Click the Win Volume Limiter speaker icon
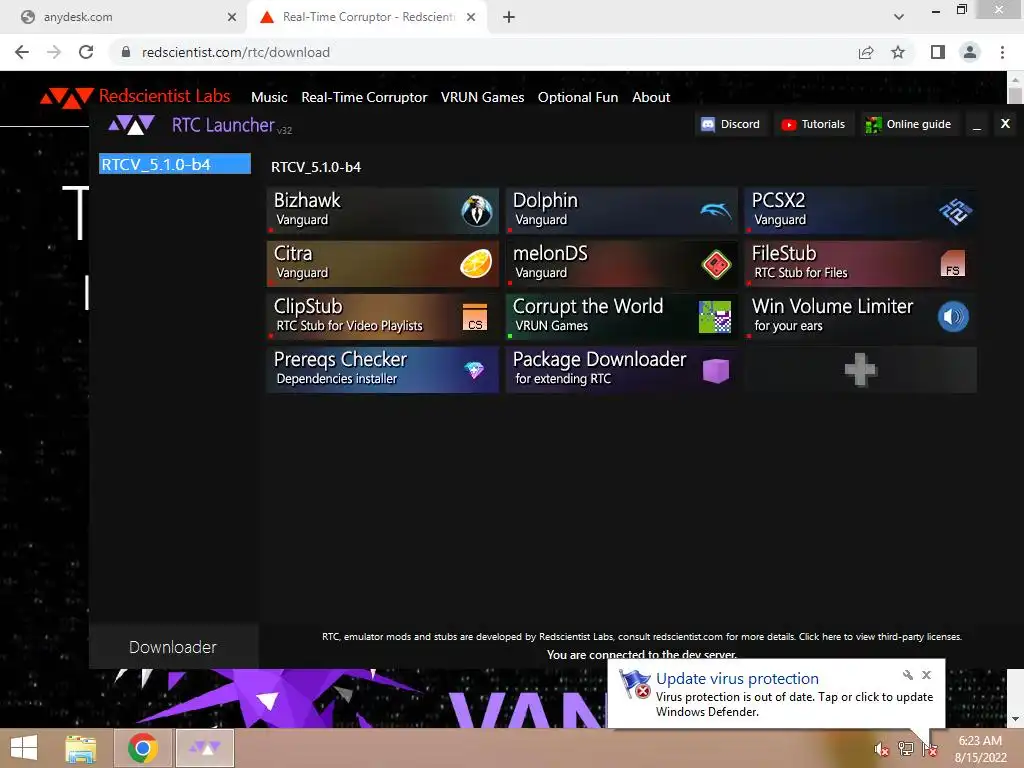1024x768 pixels. pyautogui.click(x=953, y=317)
